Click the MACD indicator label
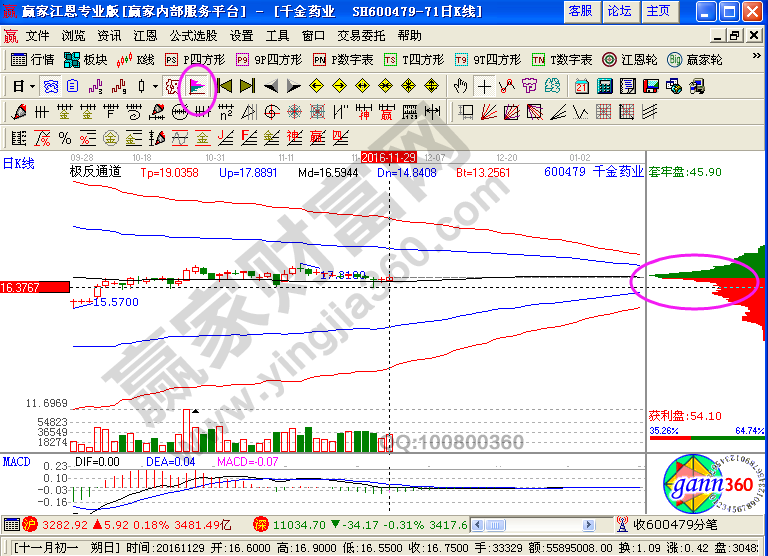 [x=16, y=462]
